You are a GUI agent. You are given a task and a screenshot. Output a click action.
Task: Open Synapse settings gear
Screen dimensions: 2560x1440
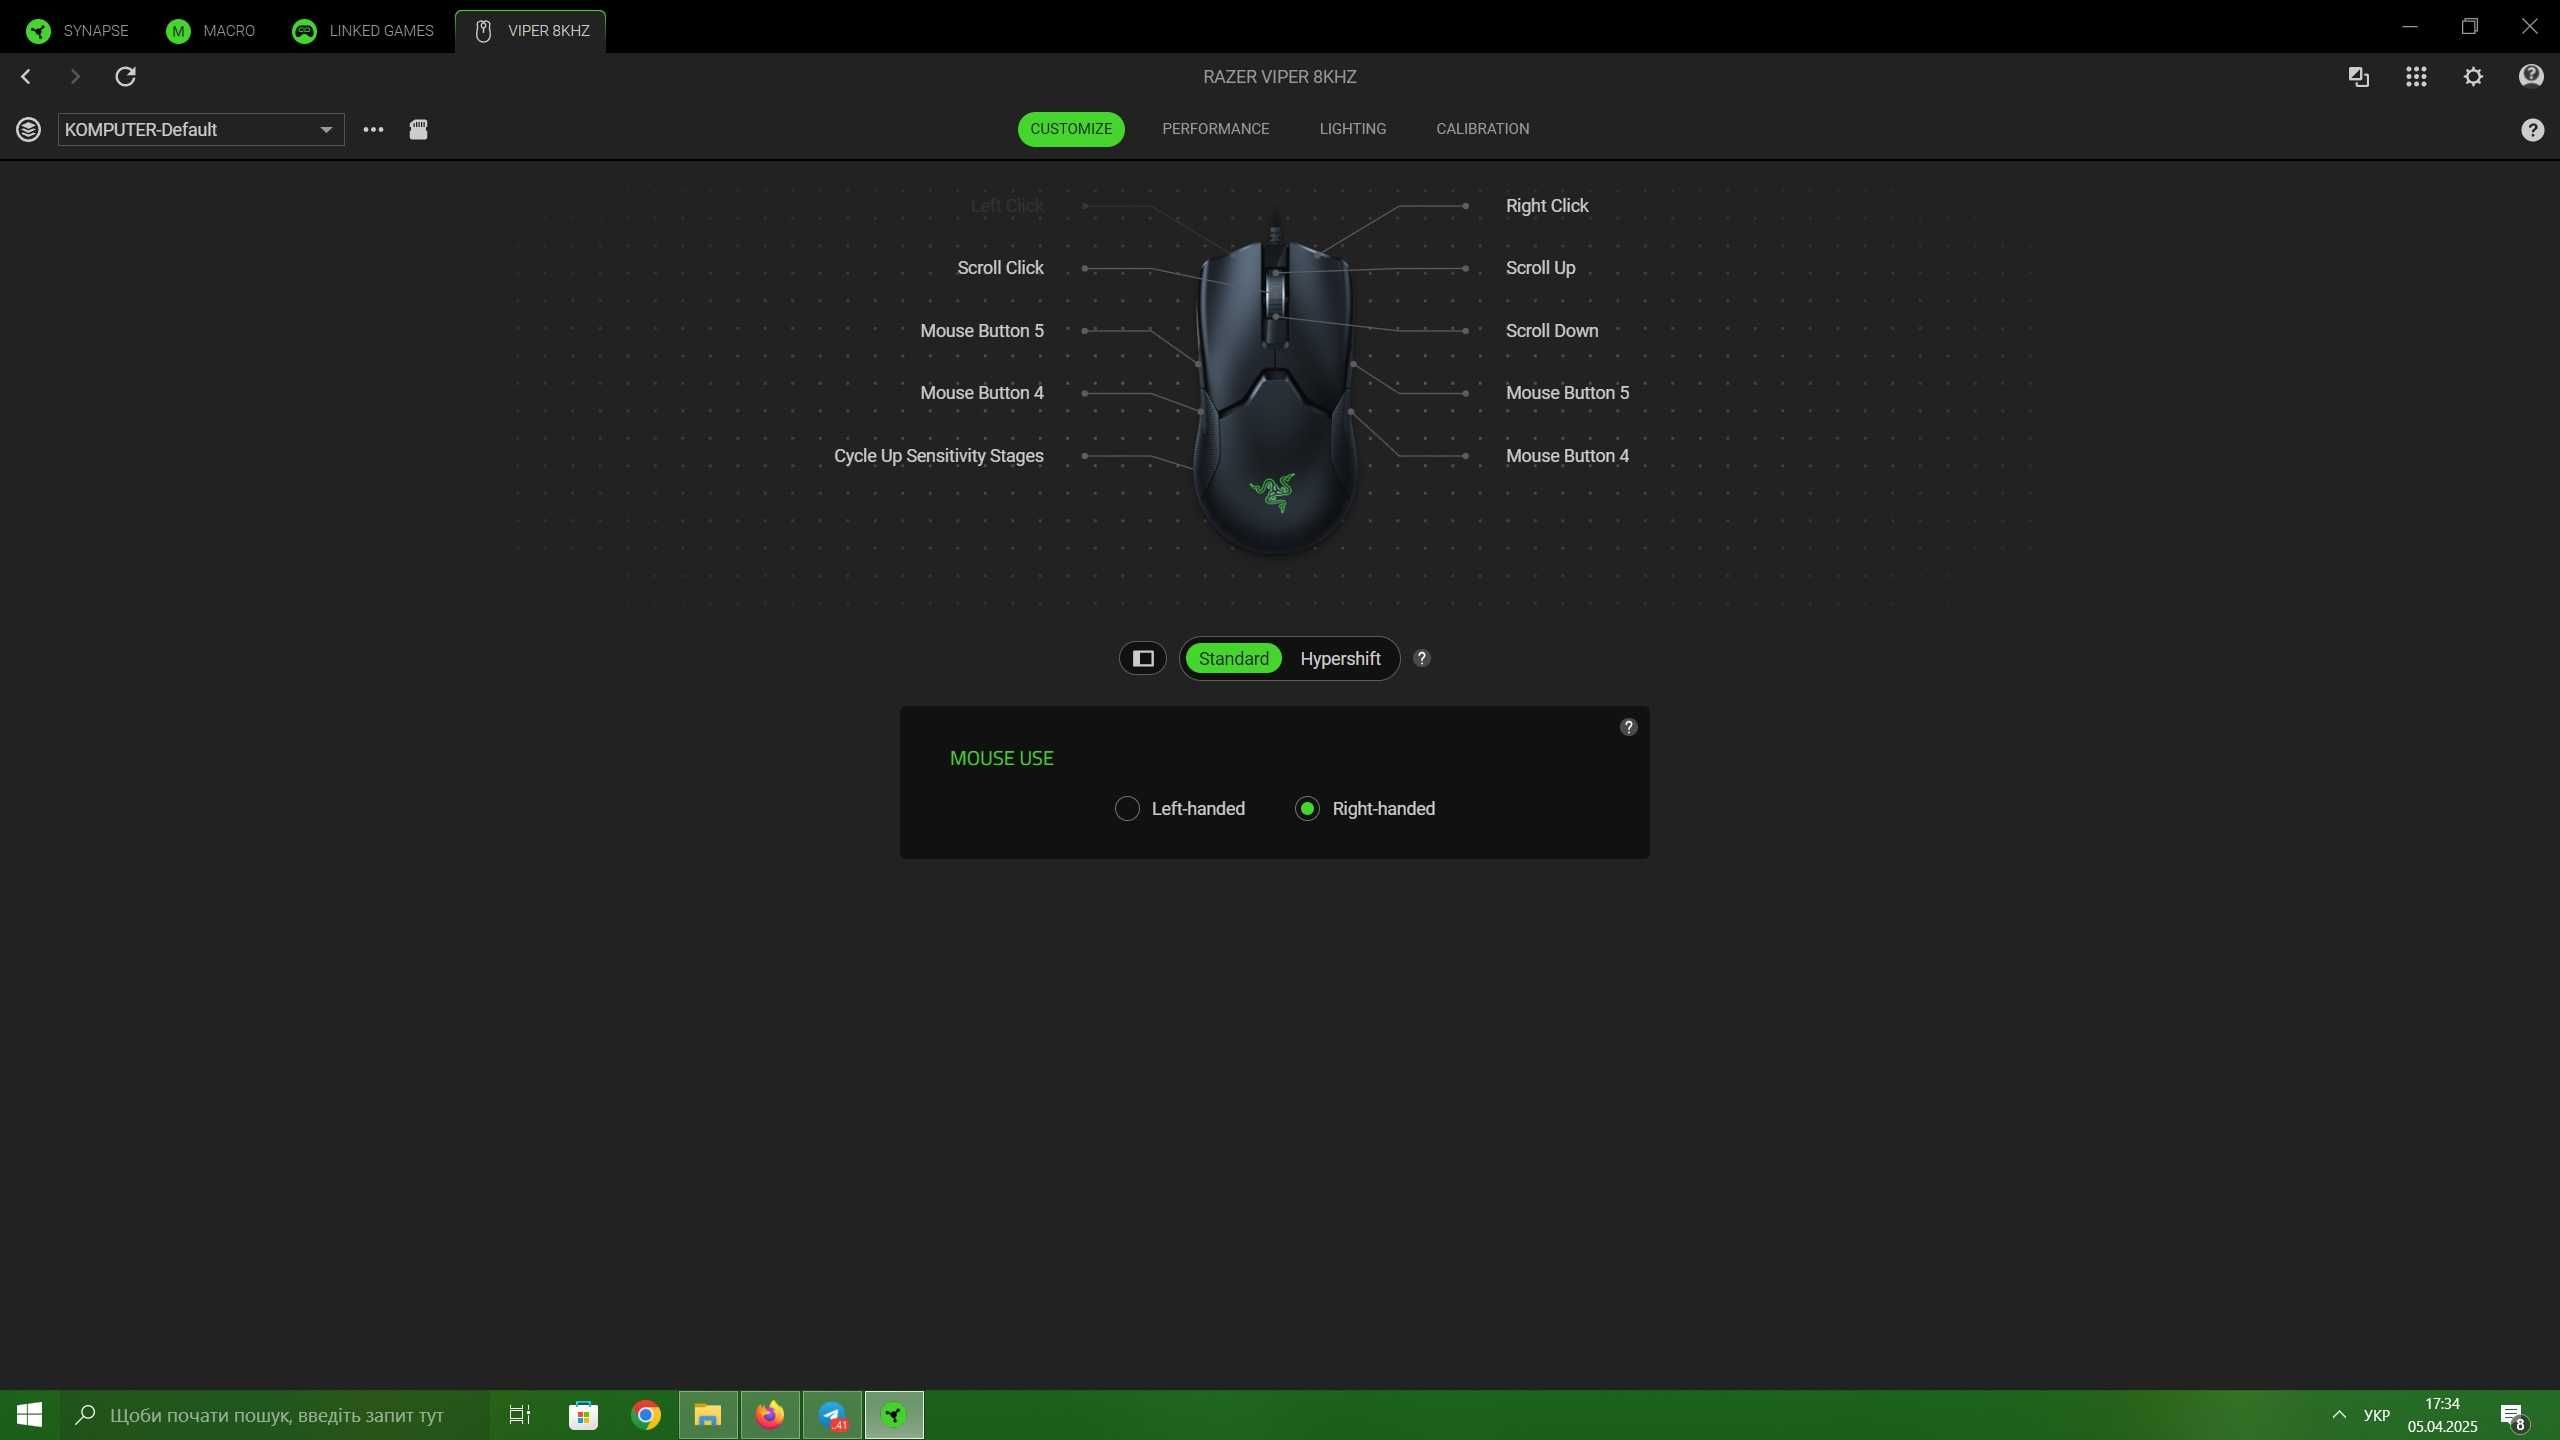coord(2473,76)
